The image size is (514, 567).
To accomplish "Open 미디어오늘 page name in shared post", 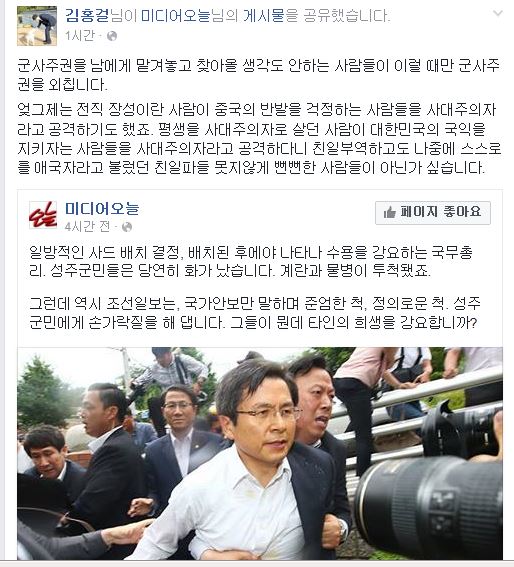I will 102,208.
